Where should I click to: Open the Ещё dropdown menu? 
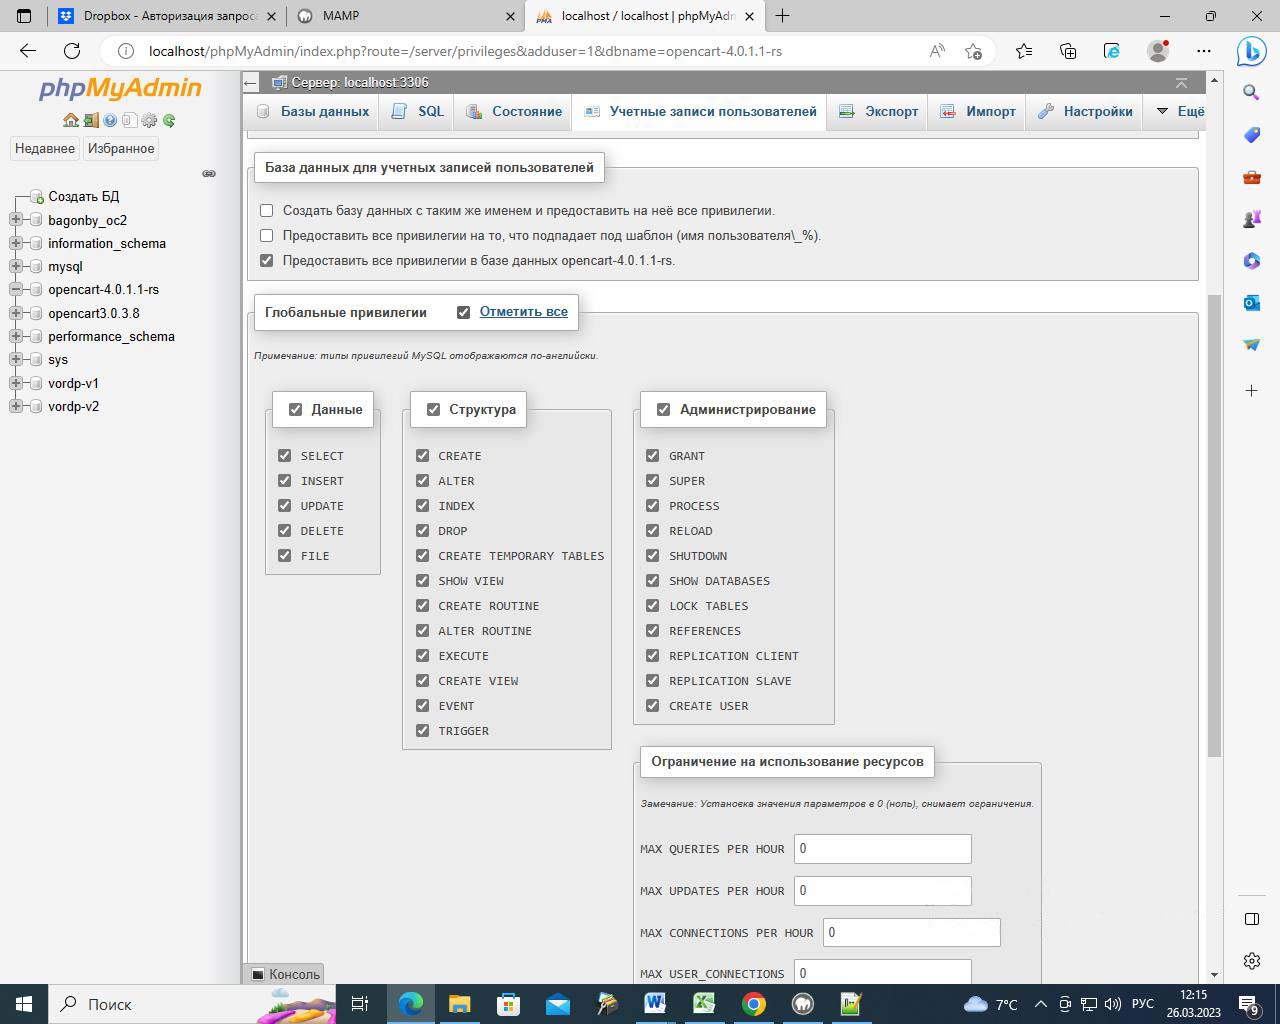1179,111
